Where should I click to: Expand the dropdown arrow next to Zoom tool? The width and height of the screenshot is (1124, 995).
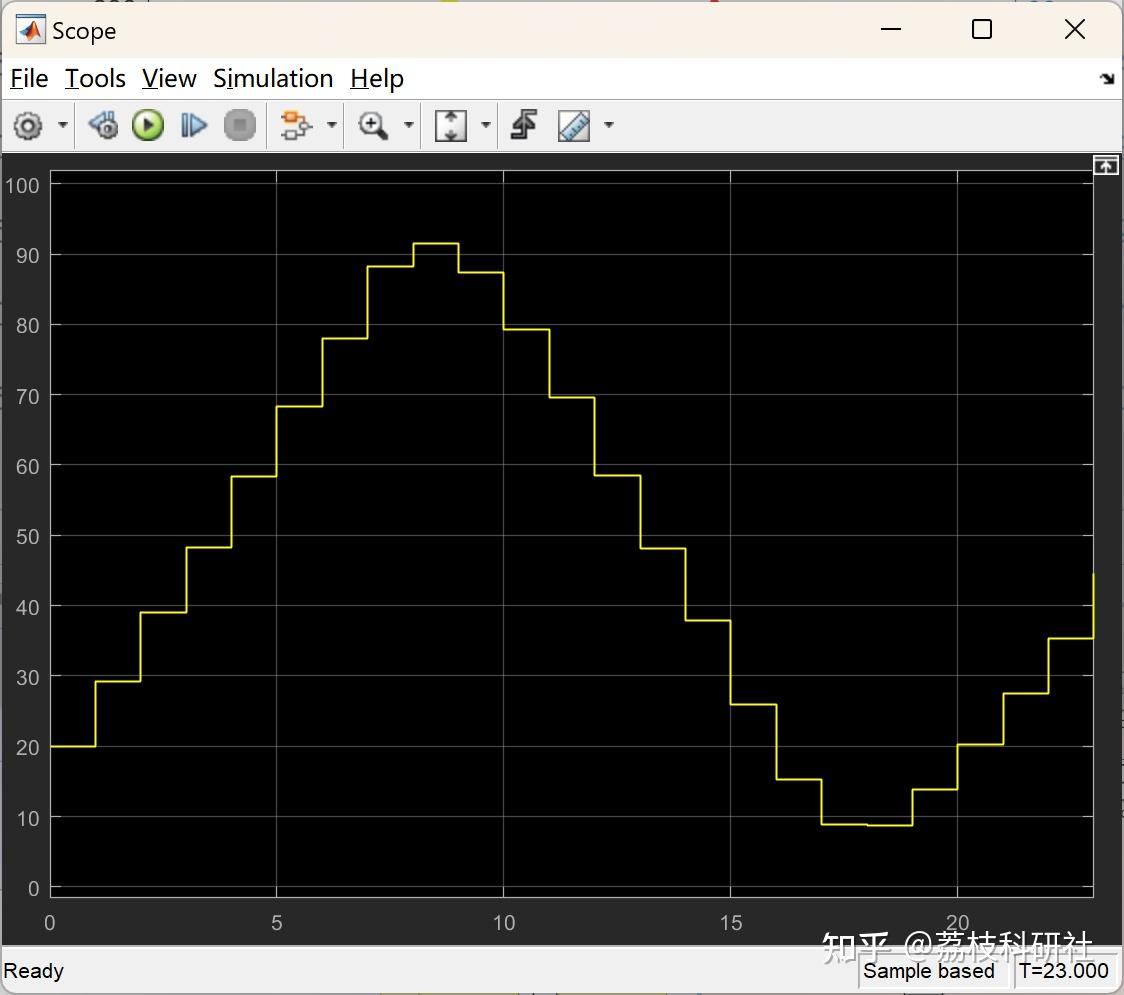click(409, 125)
